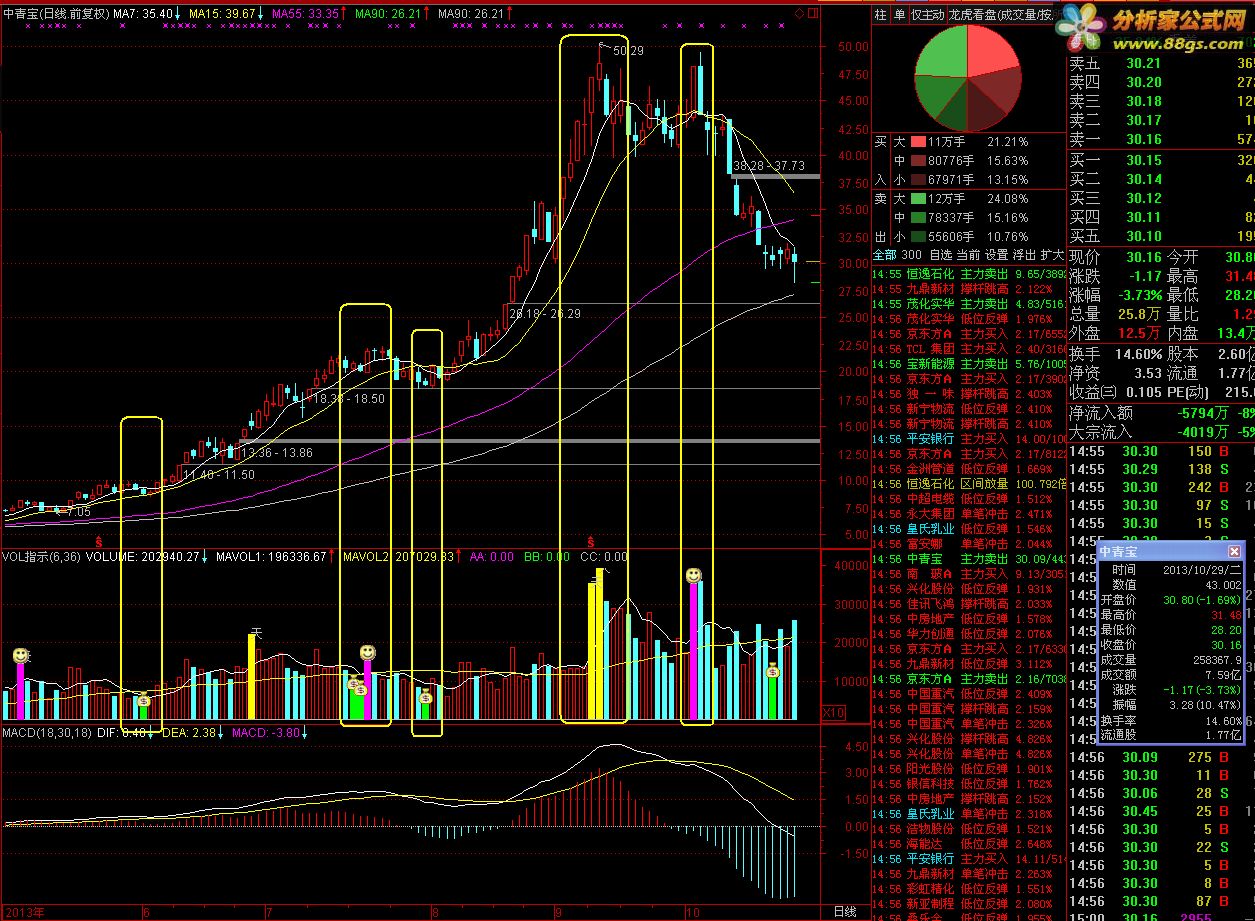Switch to the 柱 view tab
The width and height of the screenshot is (1255, 921).
click(880, 15)
